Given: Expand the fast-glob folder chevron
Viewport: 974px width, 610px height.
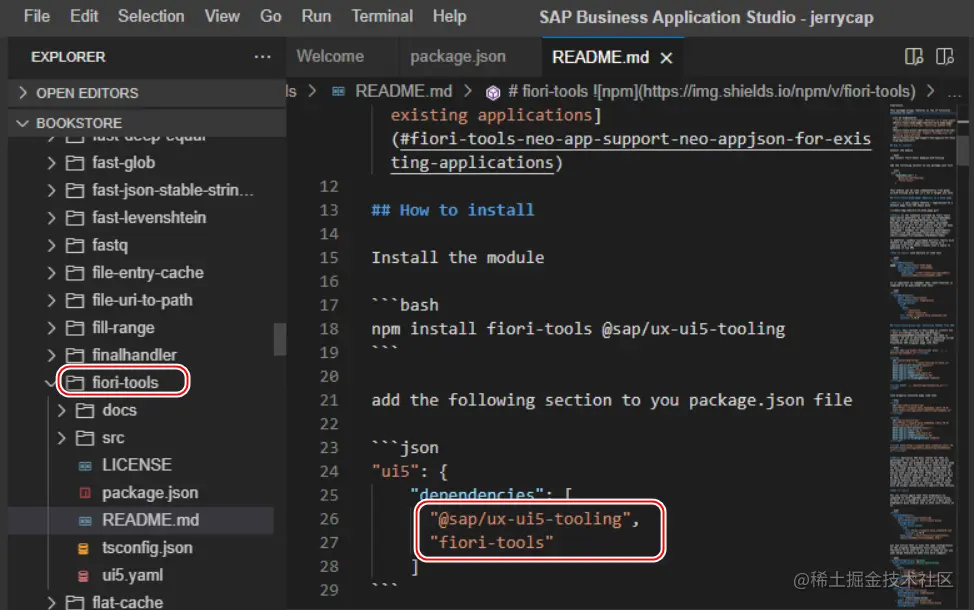Looking at the screenshot, I should [x=51, y=163].
